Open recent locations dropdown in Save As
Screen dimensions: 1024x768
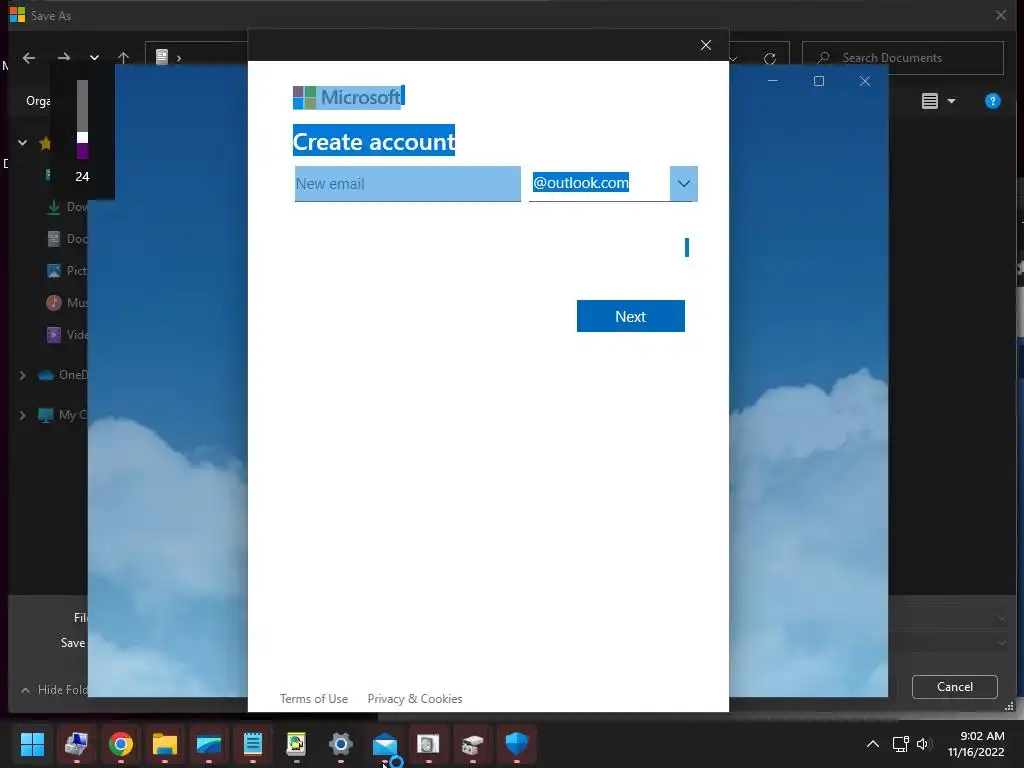tap(95, 58)
